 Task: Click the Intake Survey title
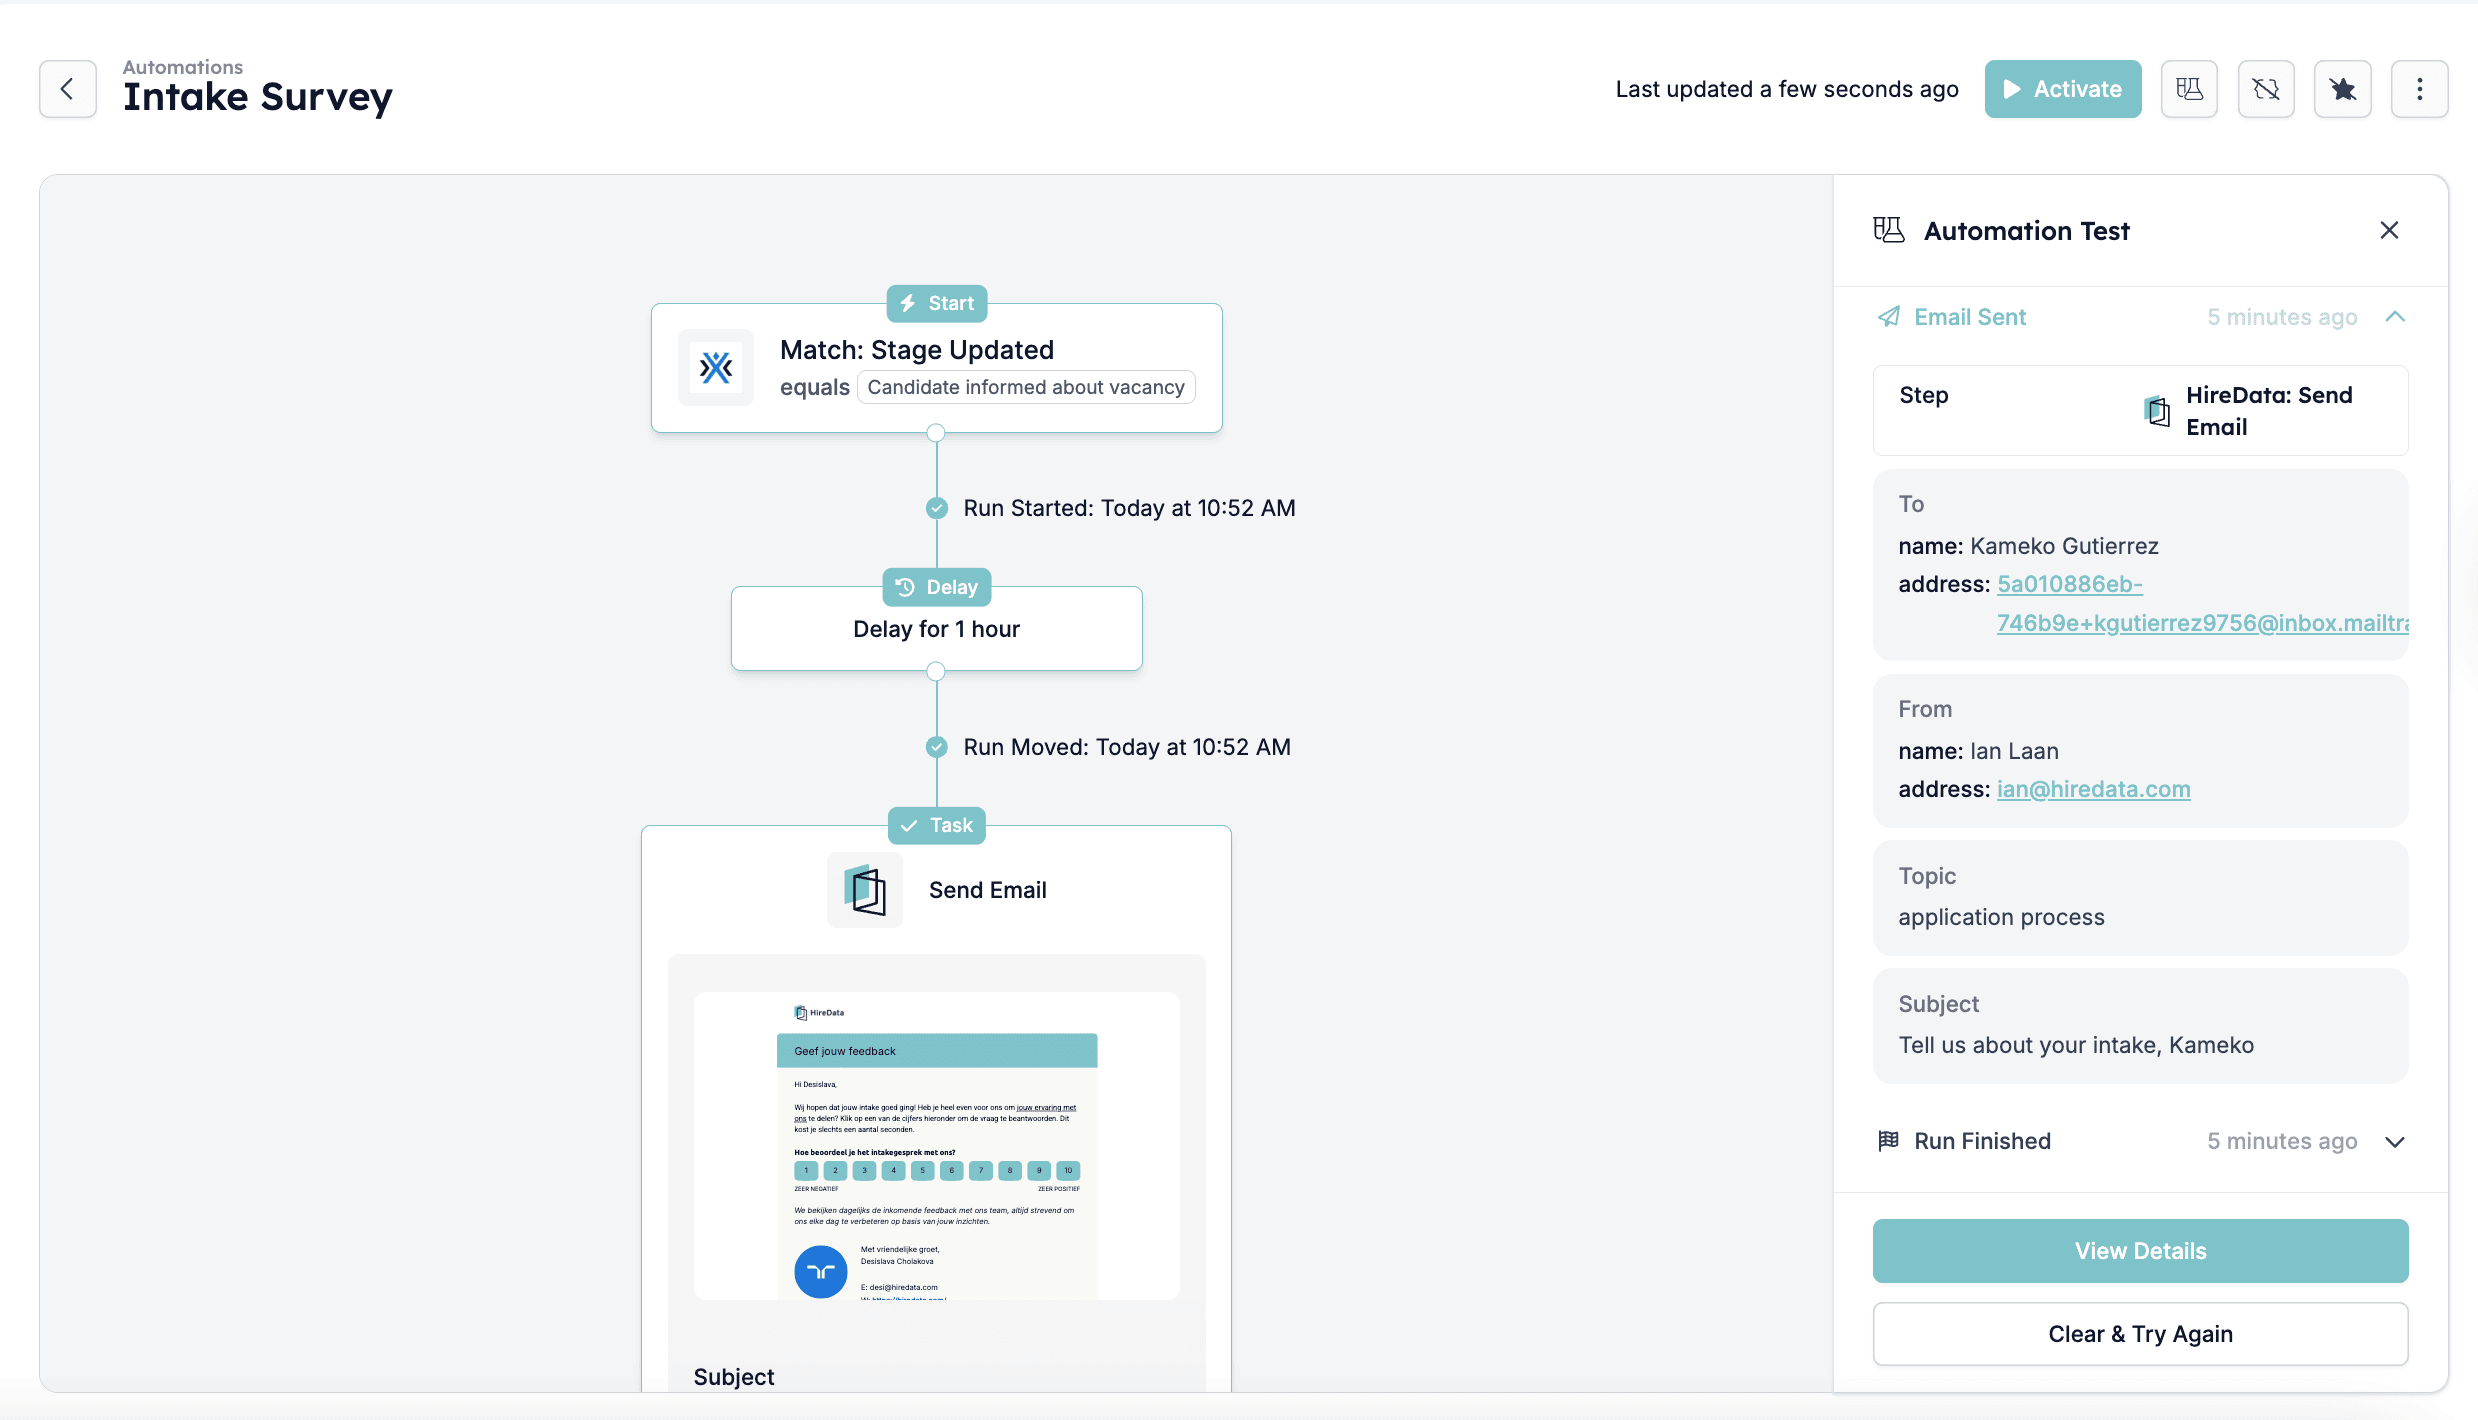pyautogui.click(x=258, y=97)
